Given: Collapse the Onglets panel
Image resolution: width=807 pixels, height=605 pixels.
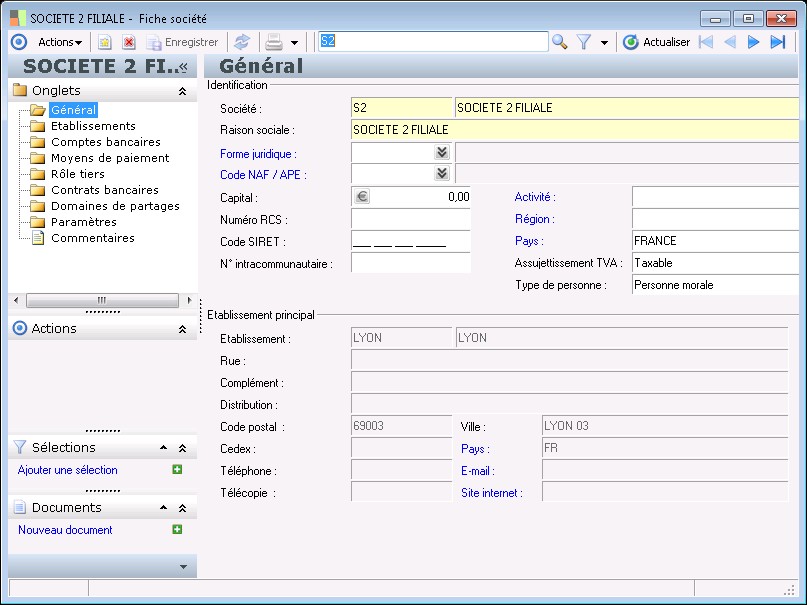Looking at the screenshot, I should click(182, 91).
